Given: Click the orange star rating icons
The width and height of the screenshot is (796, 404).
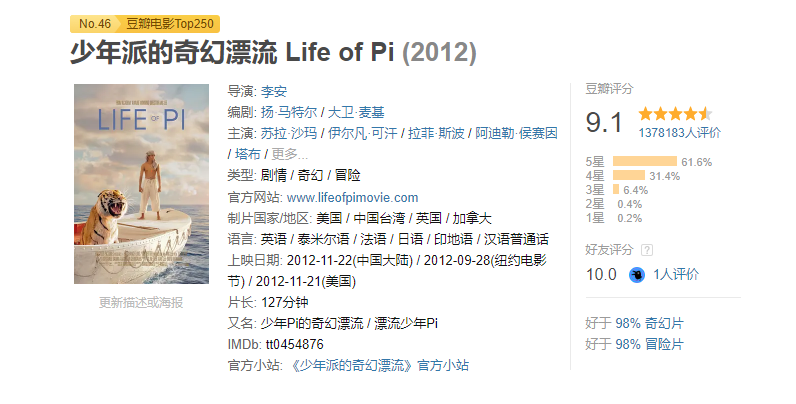Looking at the screenshot, I should pyautogui.click(x=675, y=114).
